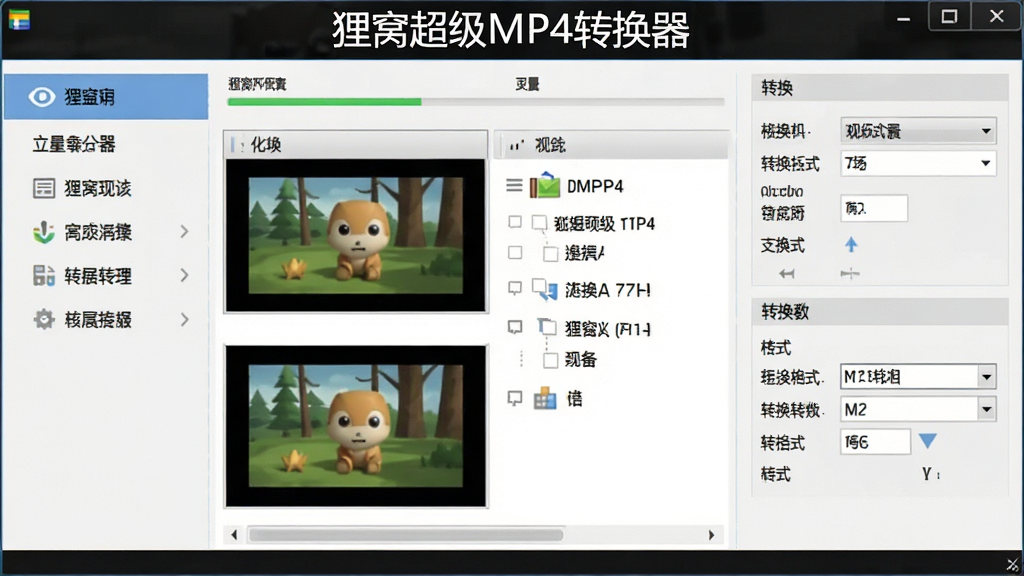
Task: Click the scrollbar left arrow
Action: [234, 535]
